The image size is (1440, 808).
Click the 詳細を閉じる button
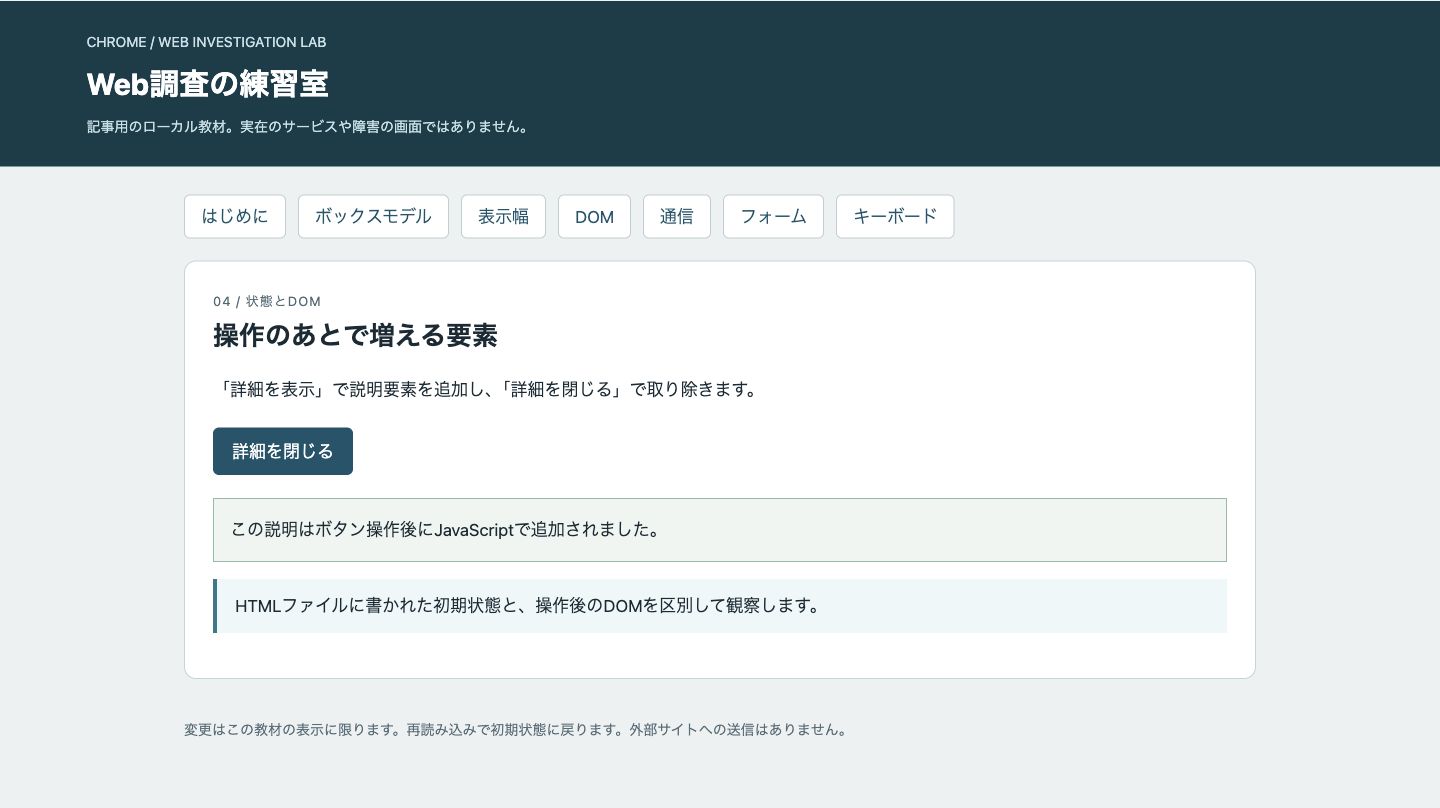283,451
